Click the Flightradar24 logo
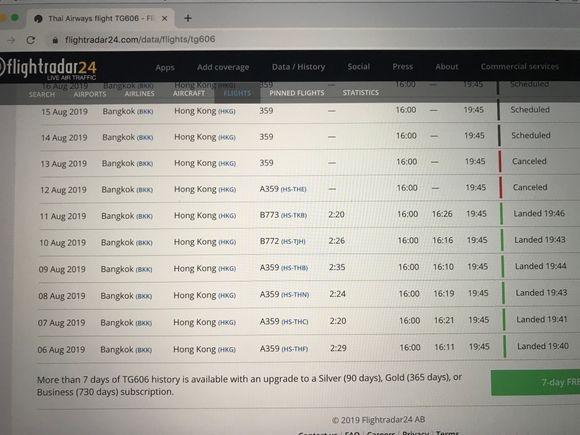The width and height of the screenshot is (580, 435). tap(48, 69)
